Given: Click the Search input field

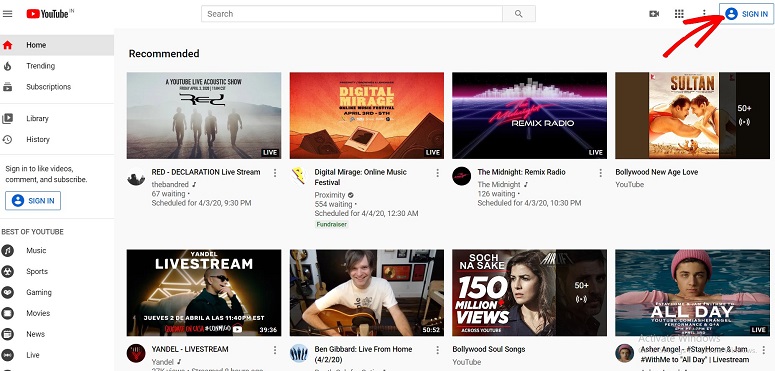Looking at the screenshot, I should pyautogui.click(x=352, y=14).
